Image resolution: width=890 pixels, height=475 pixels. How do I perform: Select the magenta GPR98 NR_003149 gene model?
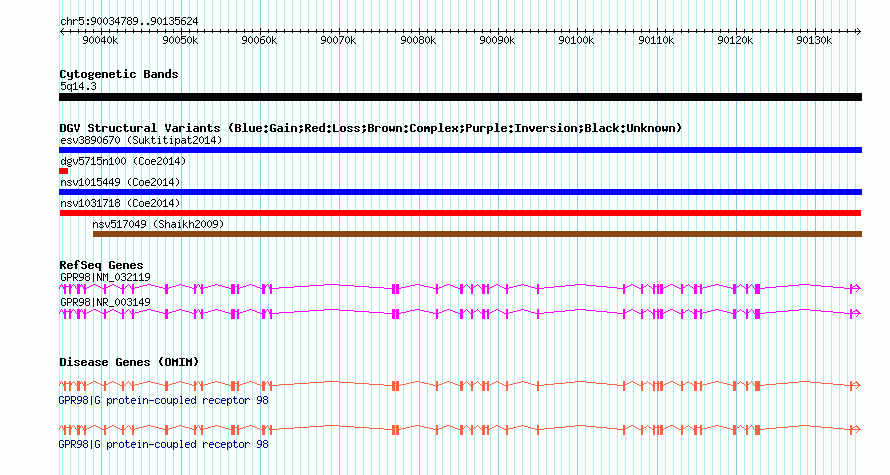[460, 313]
